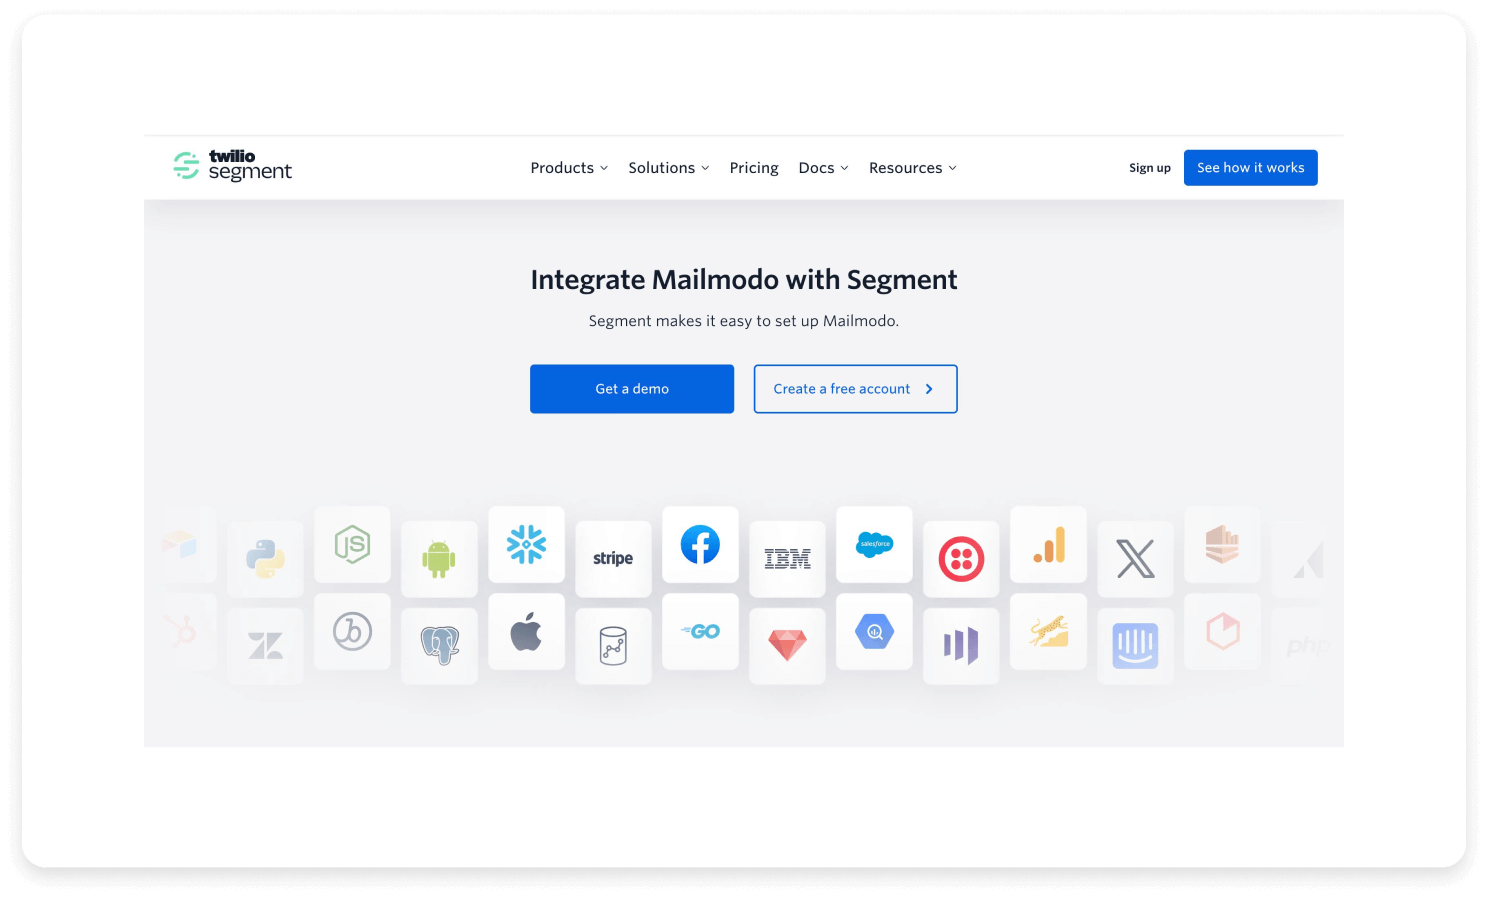The width and height of the screenshot is (1488, 897).
Task: Click the database cylinder icon tile
Action: (x=613, y=646)
